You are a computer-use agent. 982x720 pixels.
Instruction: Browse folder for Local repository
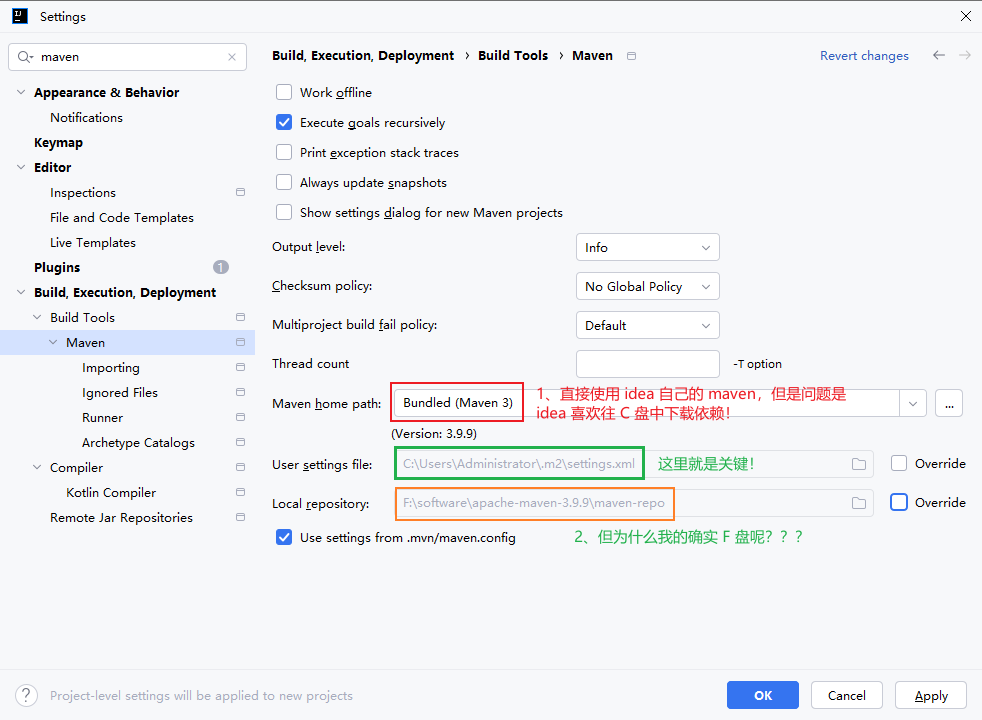[x=859, y=503]
